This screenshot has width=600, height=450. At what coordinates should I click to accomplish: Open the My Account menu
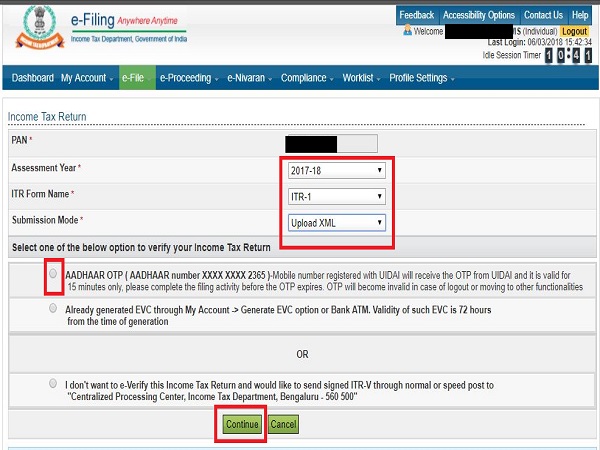87,78
